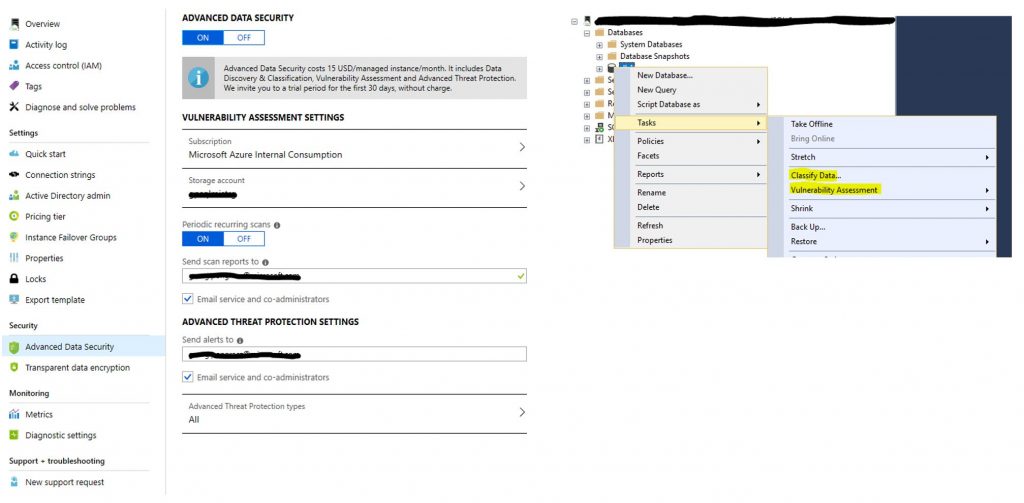Open Vulnerability Assessment submenu
Screen dimensions: 1024x503
pos(834,190)
